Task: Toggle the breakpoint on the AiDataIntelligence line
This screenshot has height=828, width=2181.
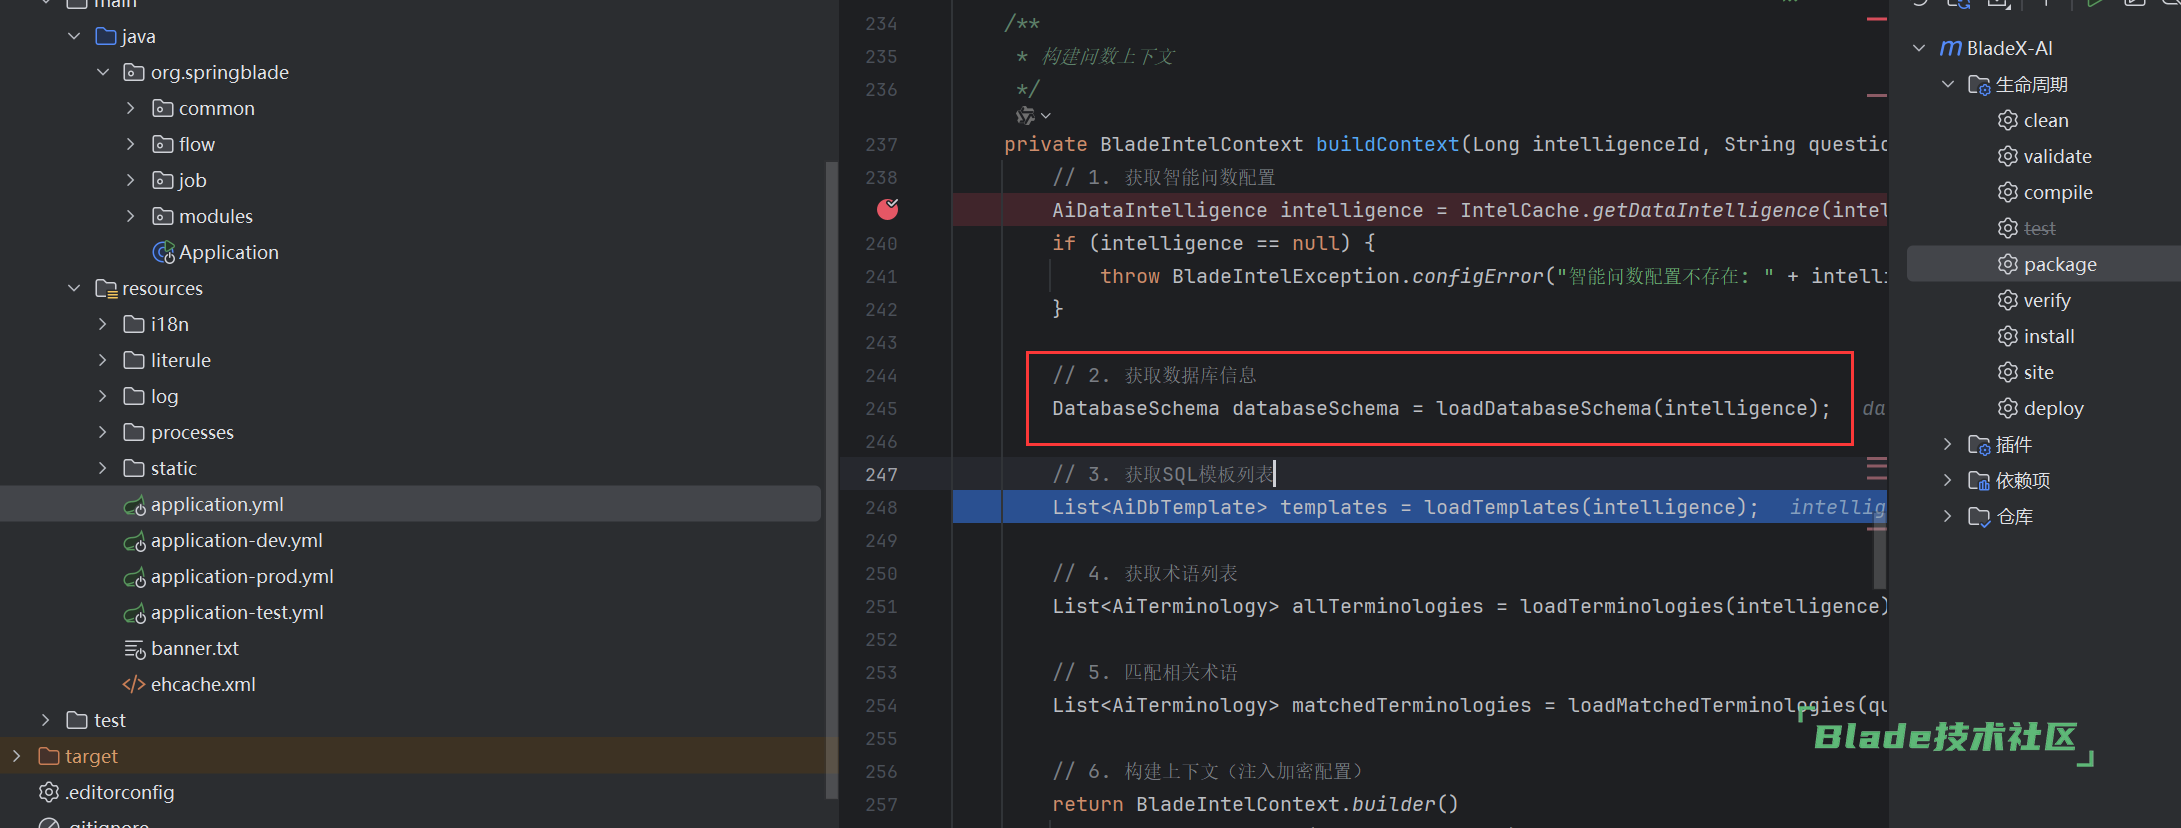Action: pos(887,209)
